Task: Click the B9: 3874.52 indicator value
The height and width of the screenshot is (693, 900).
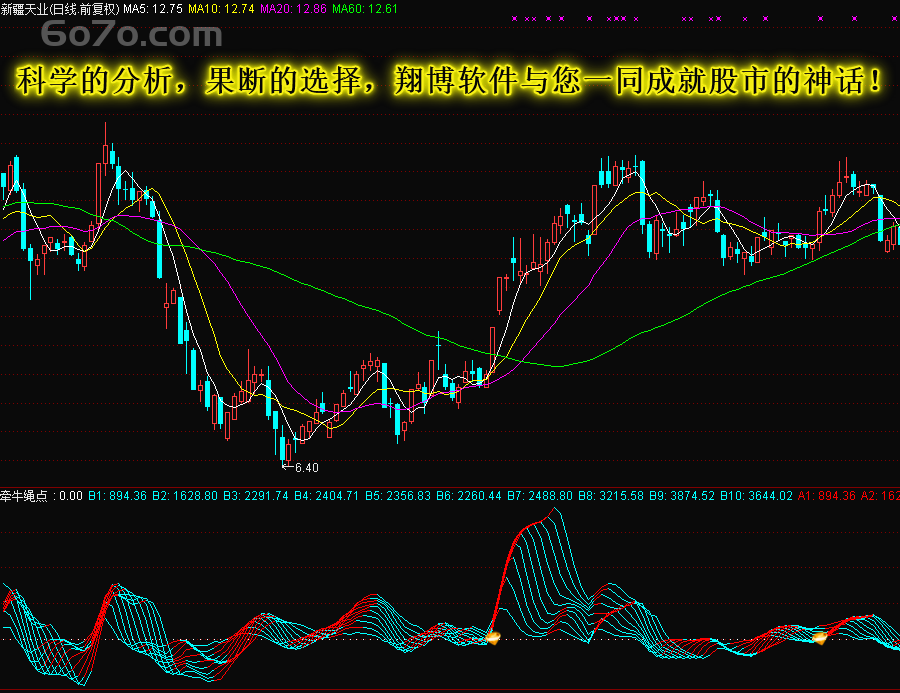Action: 681,496
